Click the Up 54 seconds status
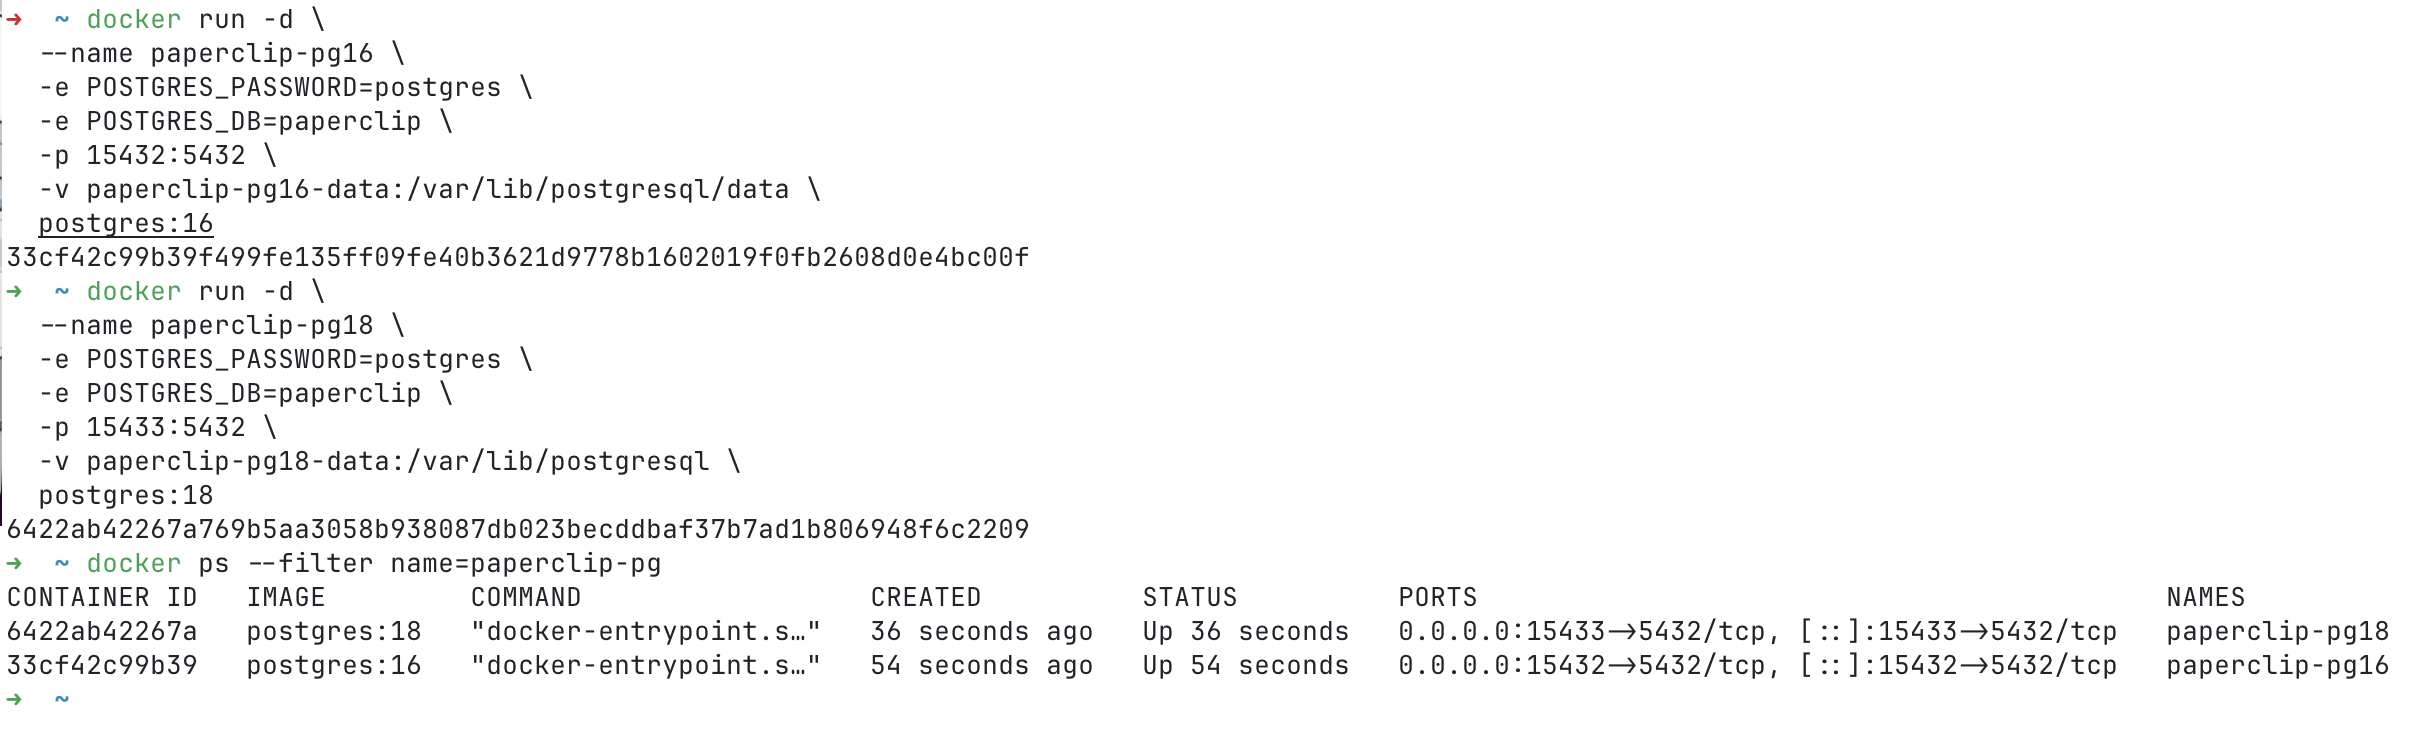The height and width of the screenshot is (732, 2422). (1246, 666)
